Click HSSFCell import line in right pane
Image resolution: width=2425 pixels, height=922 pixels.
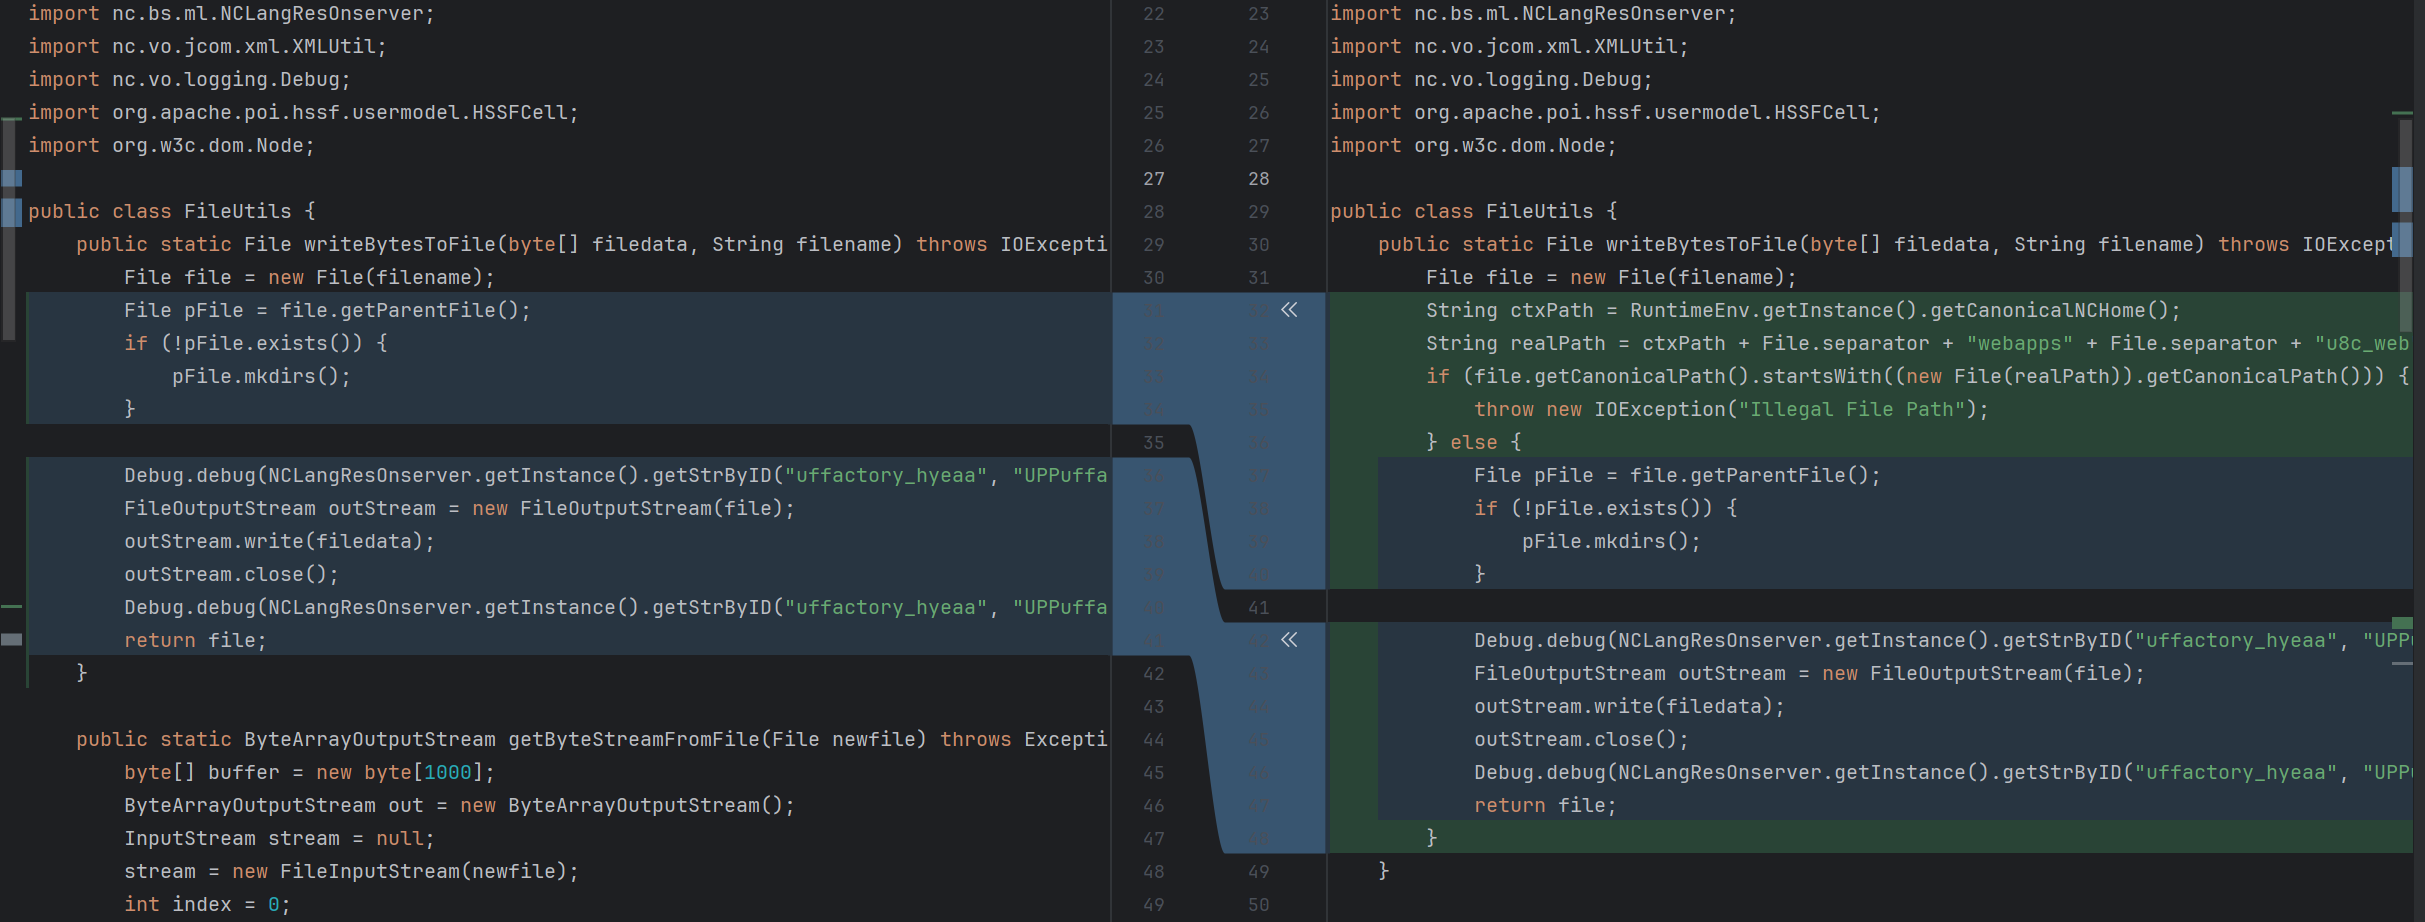pos(1604,112)
